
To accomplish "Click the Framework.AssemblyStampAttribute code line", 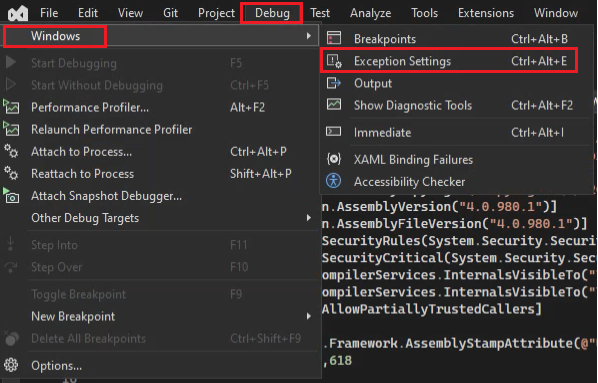I will [460, 343].
